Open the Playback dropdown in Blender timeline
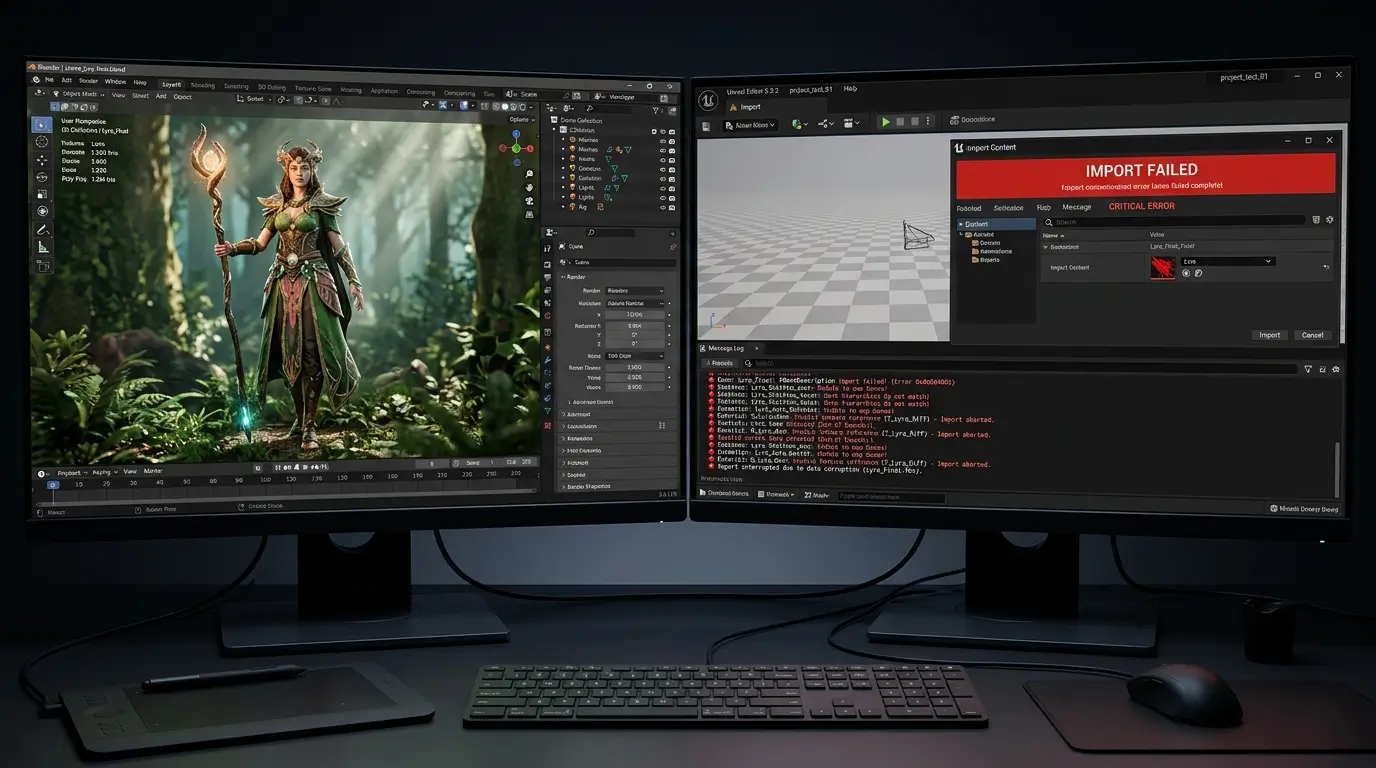The height and width of the screenshot is (768, 1376). click(70, 472)
